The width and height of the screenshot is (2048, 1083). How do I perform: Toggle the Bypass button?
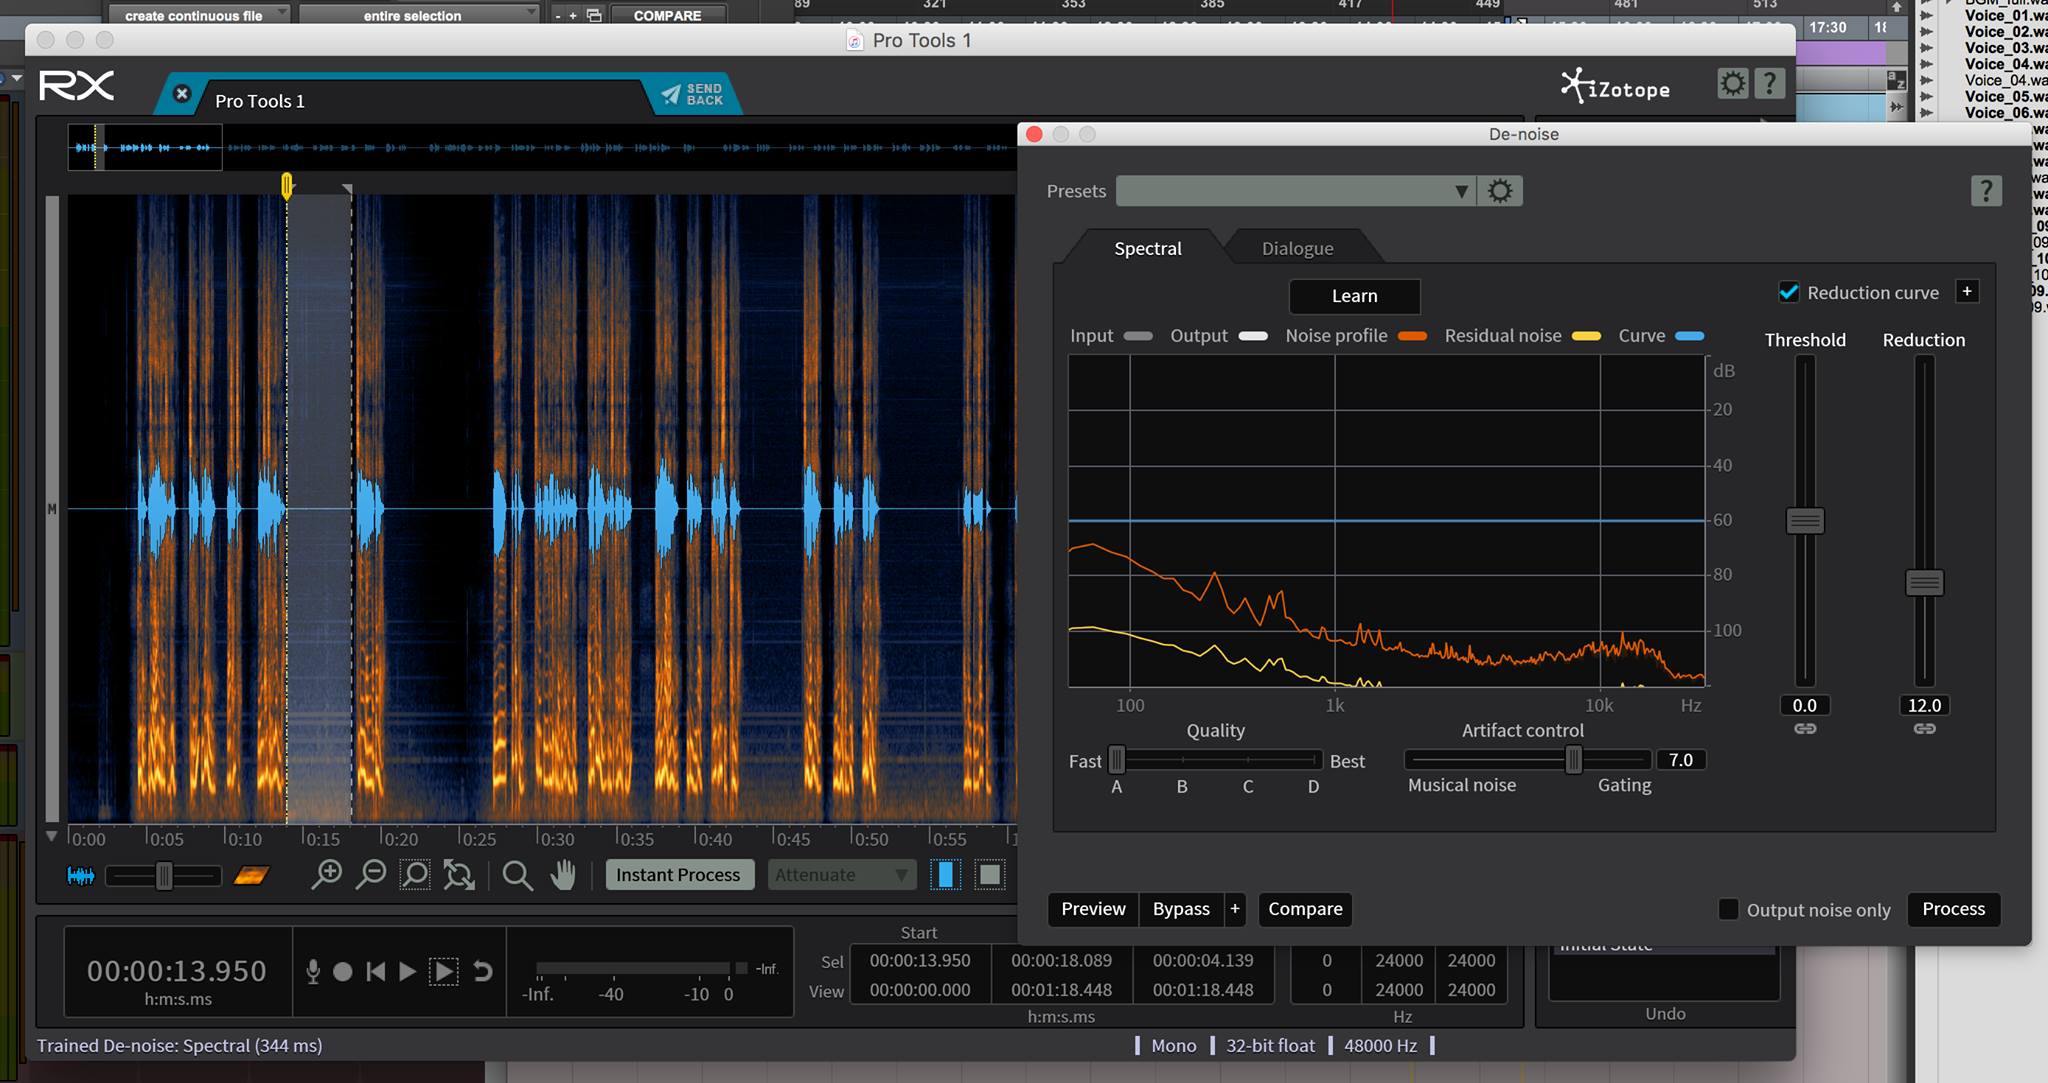tap(1181, 909)
